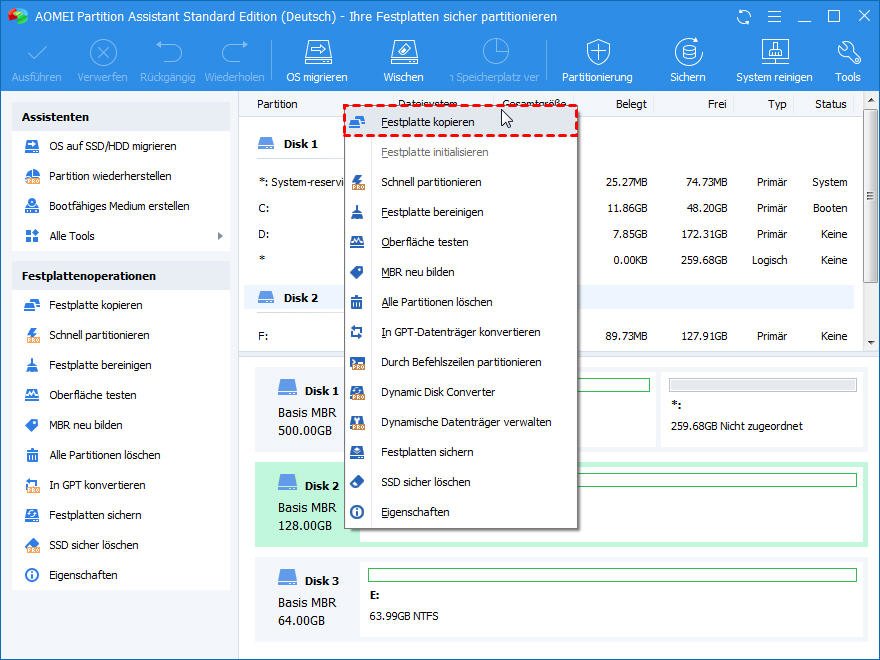The width and height of the screenshot is (880, 660).
Task: Click Alle Partitionen löschen in context menu
Action: point(461,302)
